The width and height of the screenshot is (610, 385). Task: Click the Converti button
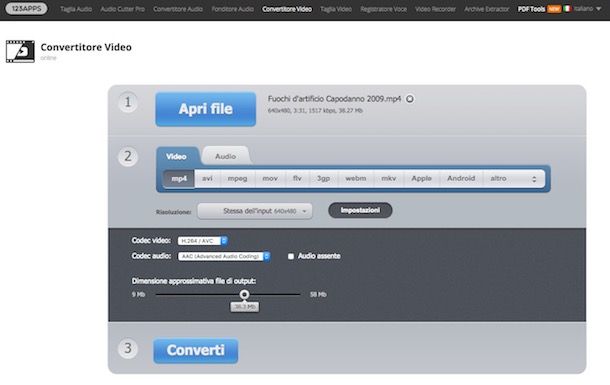pos(196,350)
